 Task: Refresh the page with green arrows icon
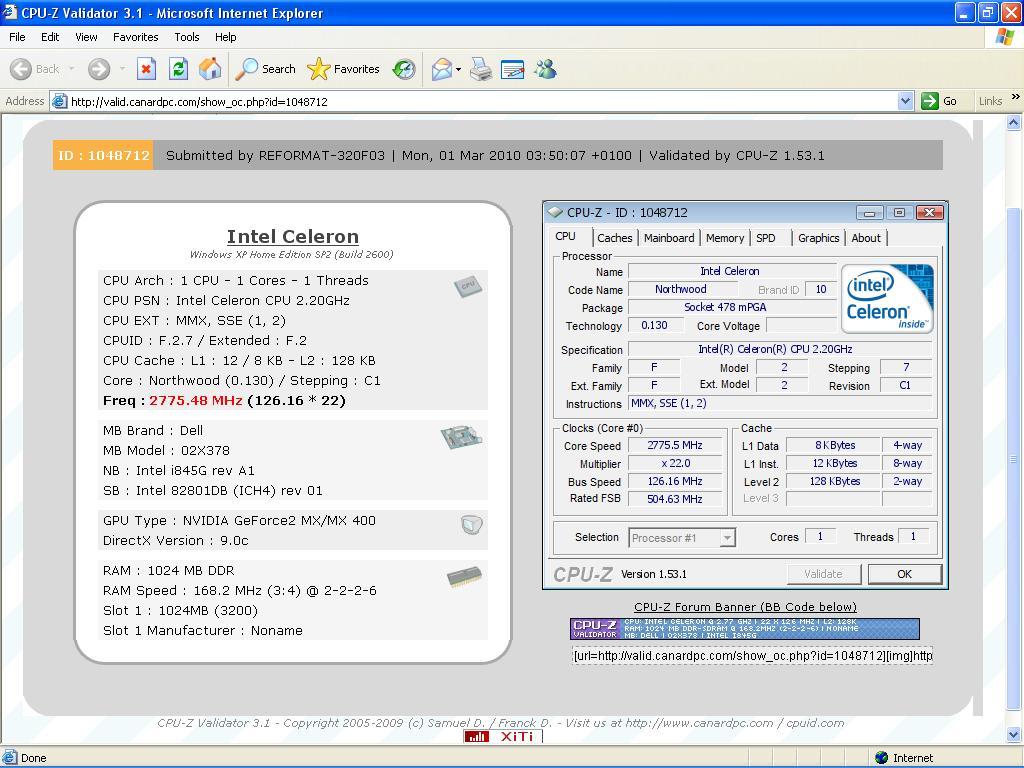click(x=178, y=69)
